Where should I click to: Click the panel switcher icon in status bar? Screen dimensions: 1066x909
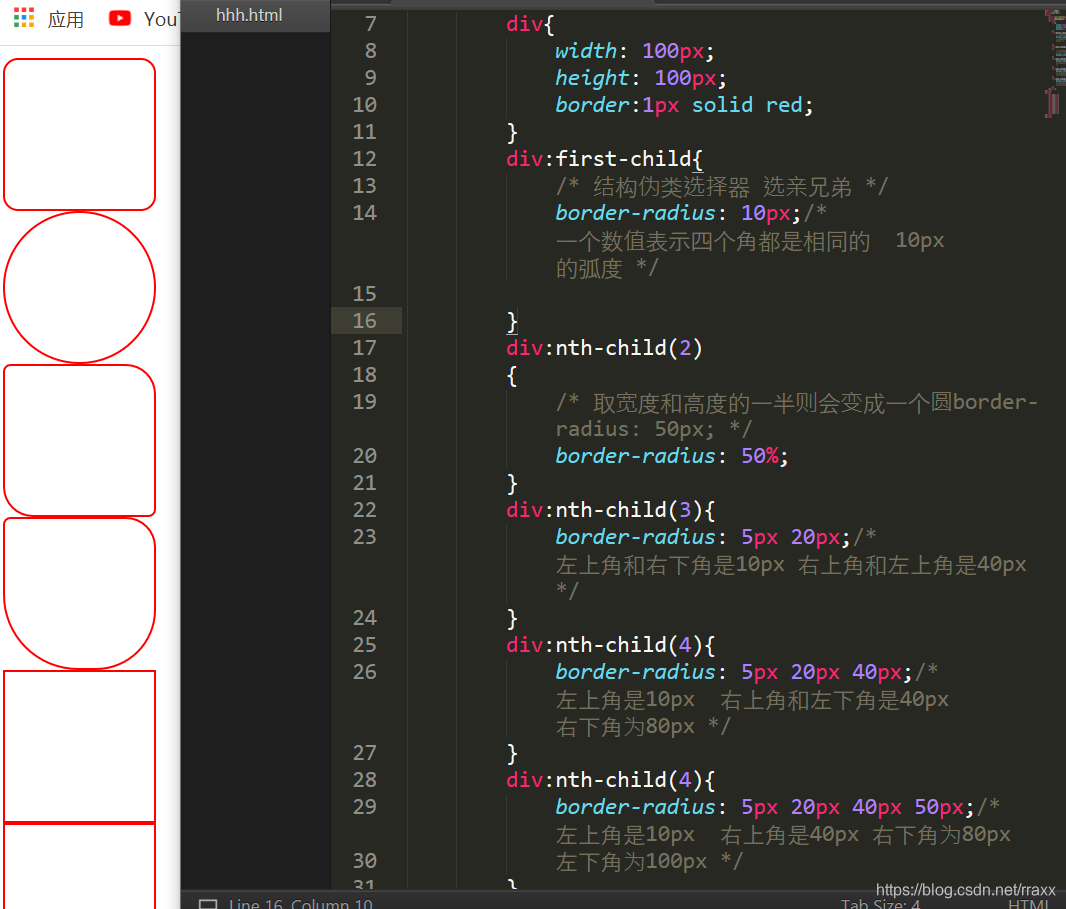[208, 904]
